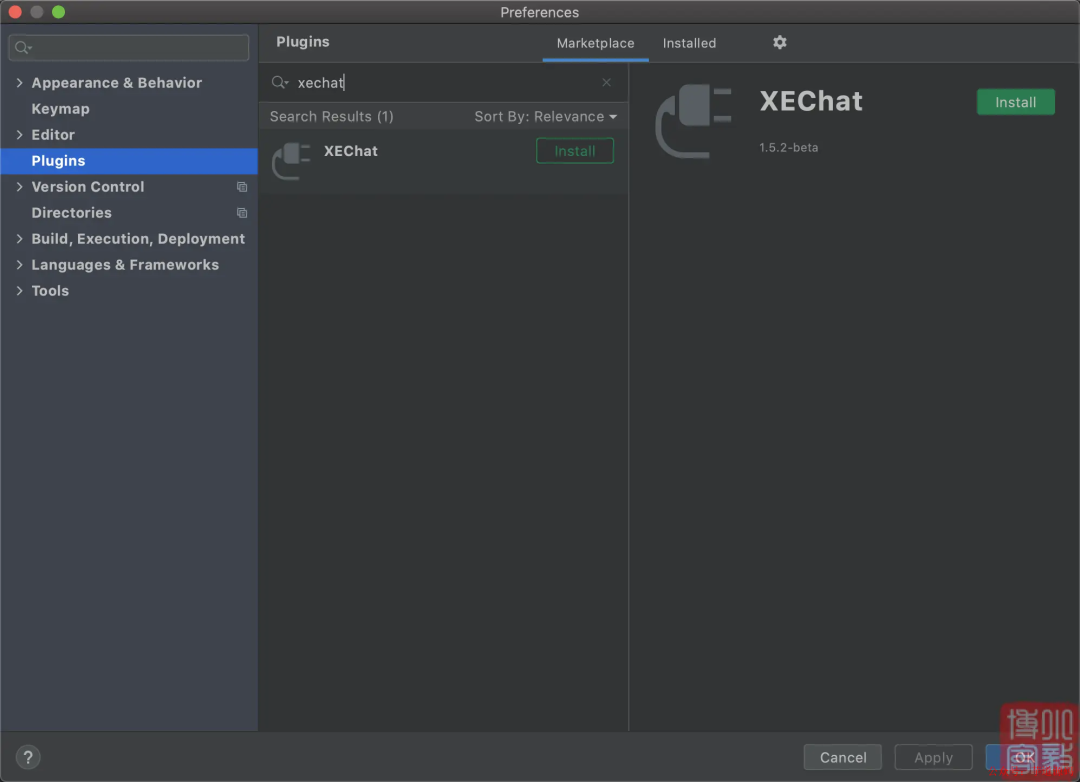This screenshot has height=782, width=1080.
Task: Install XEChat from the results list
Action: [x=574, y=151]
